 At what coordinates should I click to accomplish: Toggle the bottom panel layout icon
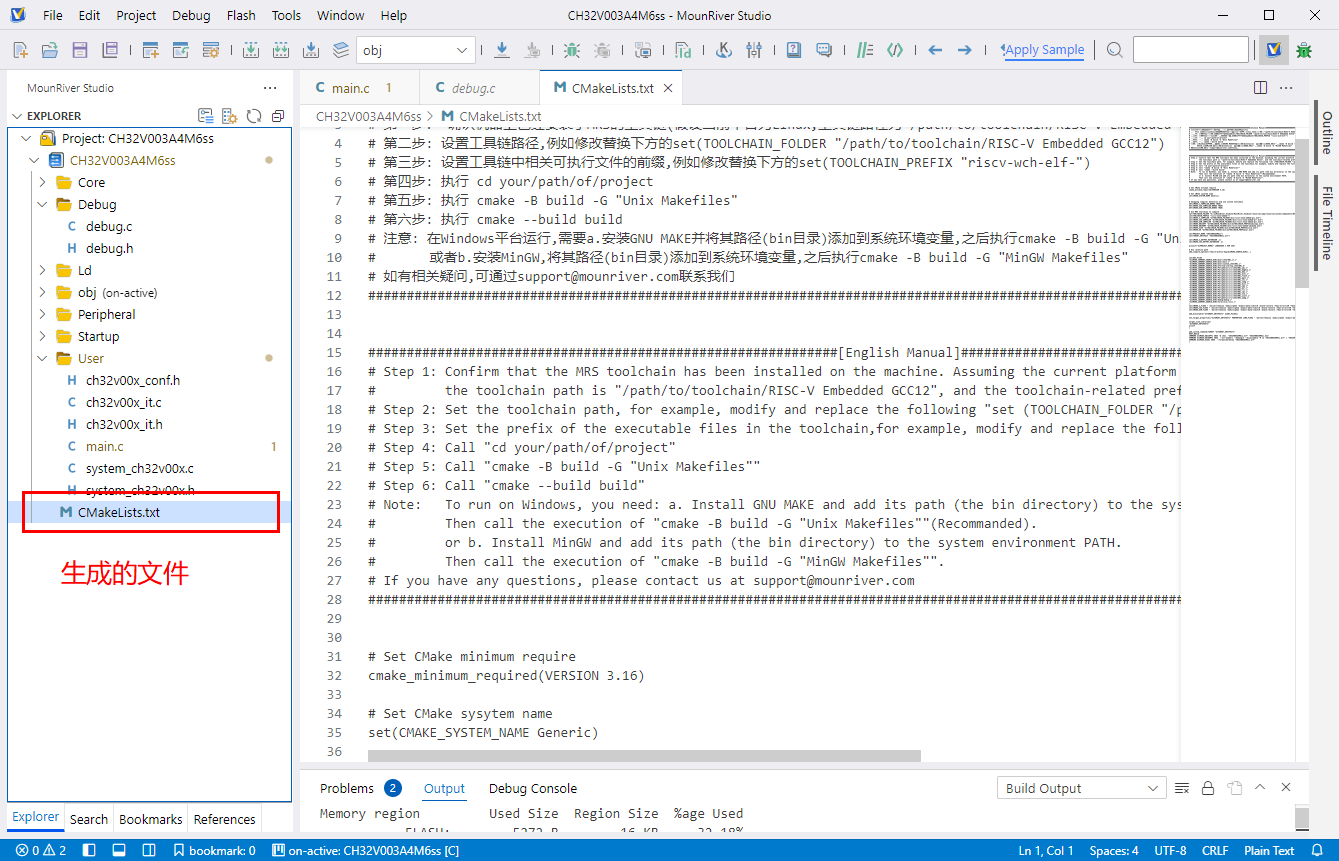[x=119, y=851]
